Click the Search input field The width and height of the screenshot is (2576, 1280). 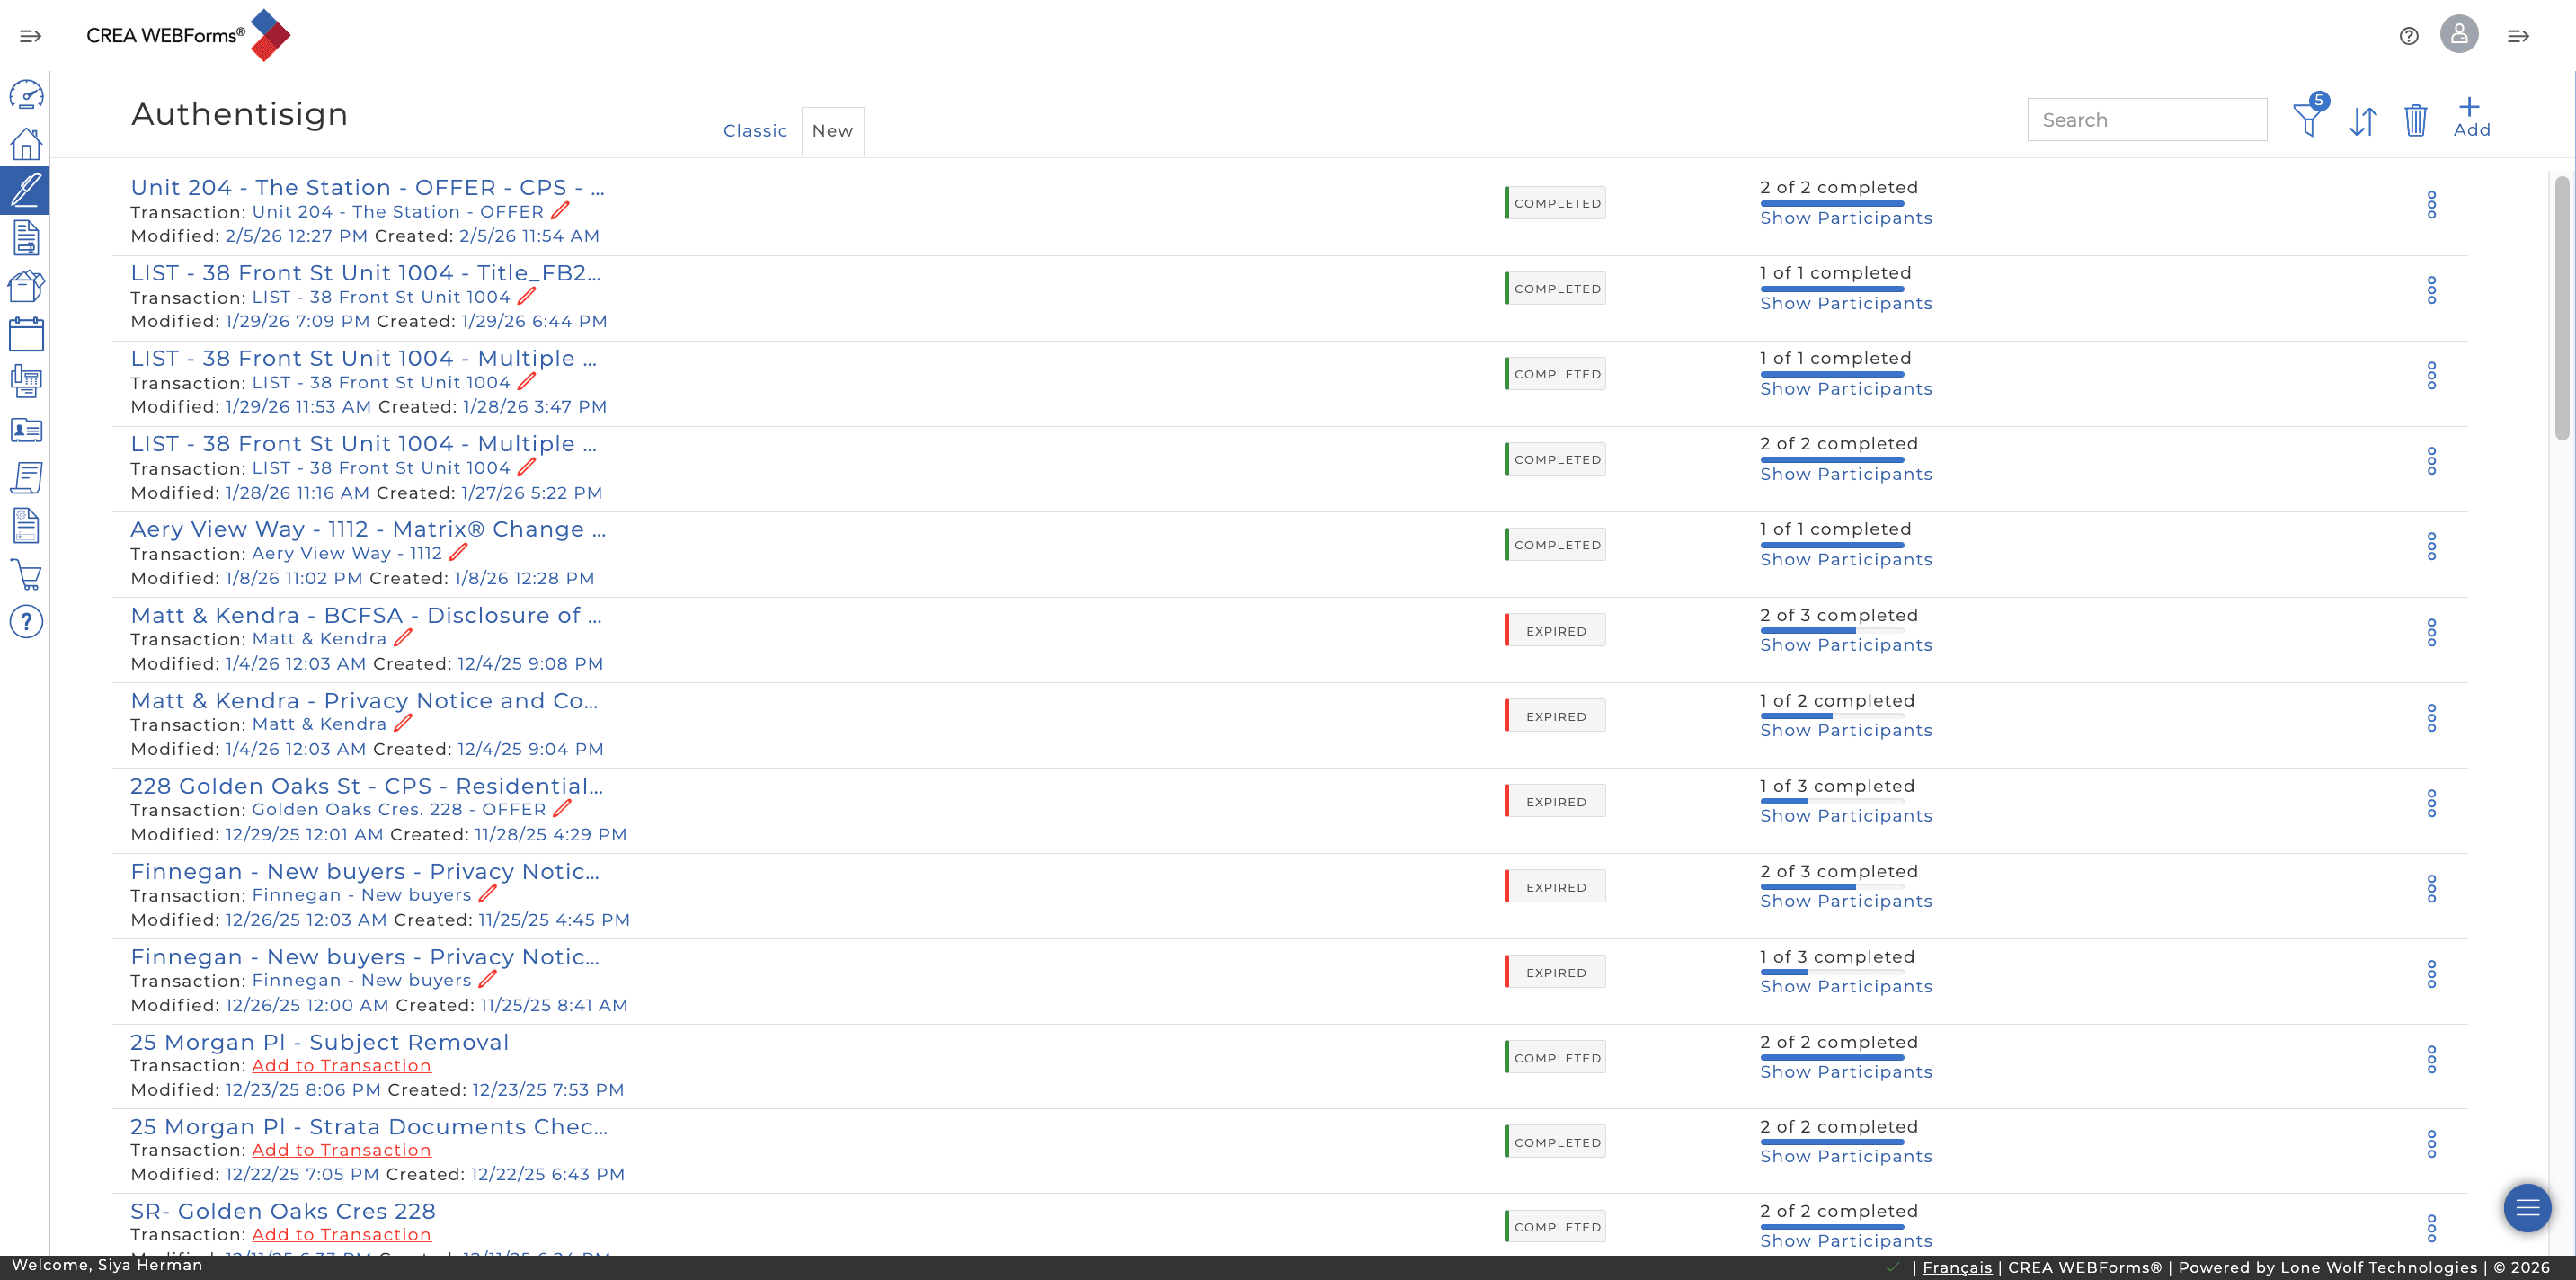pos(2147,119)
